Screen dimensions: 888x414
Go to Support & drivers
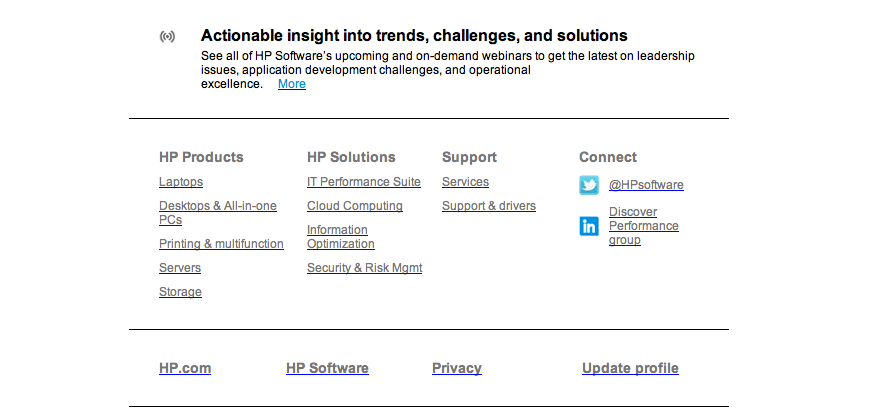click(489, 206)
